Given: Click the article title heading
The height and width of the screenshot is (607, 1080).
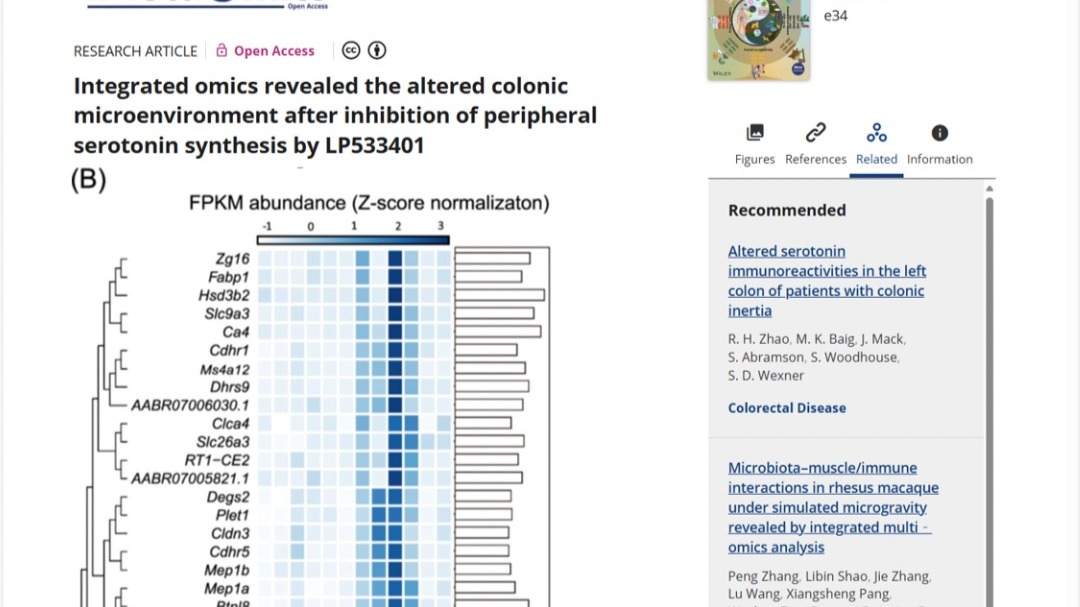Looking at the screenshot, I should 335,116.
